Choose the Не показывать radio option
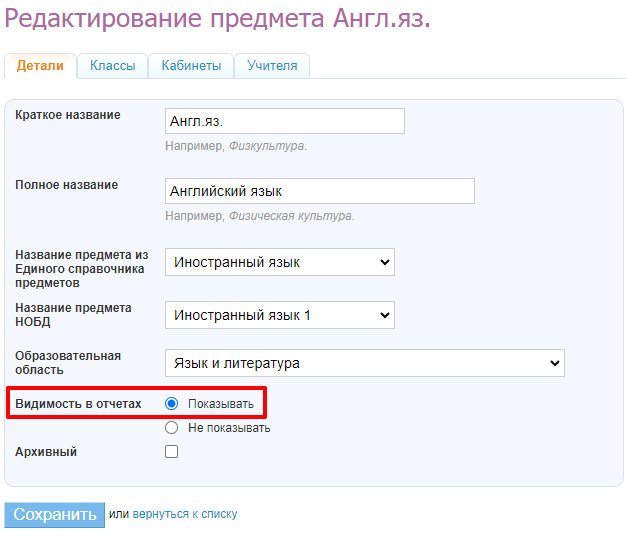Image resolution: width=627 pixels, height=541 pixels. (x=172, y=428)
